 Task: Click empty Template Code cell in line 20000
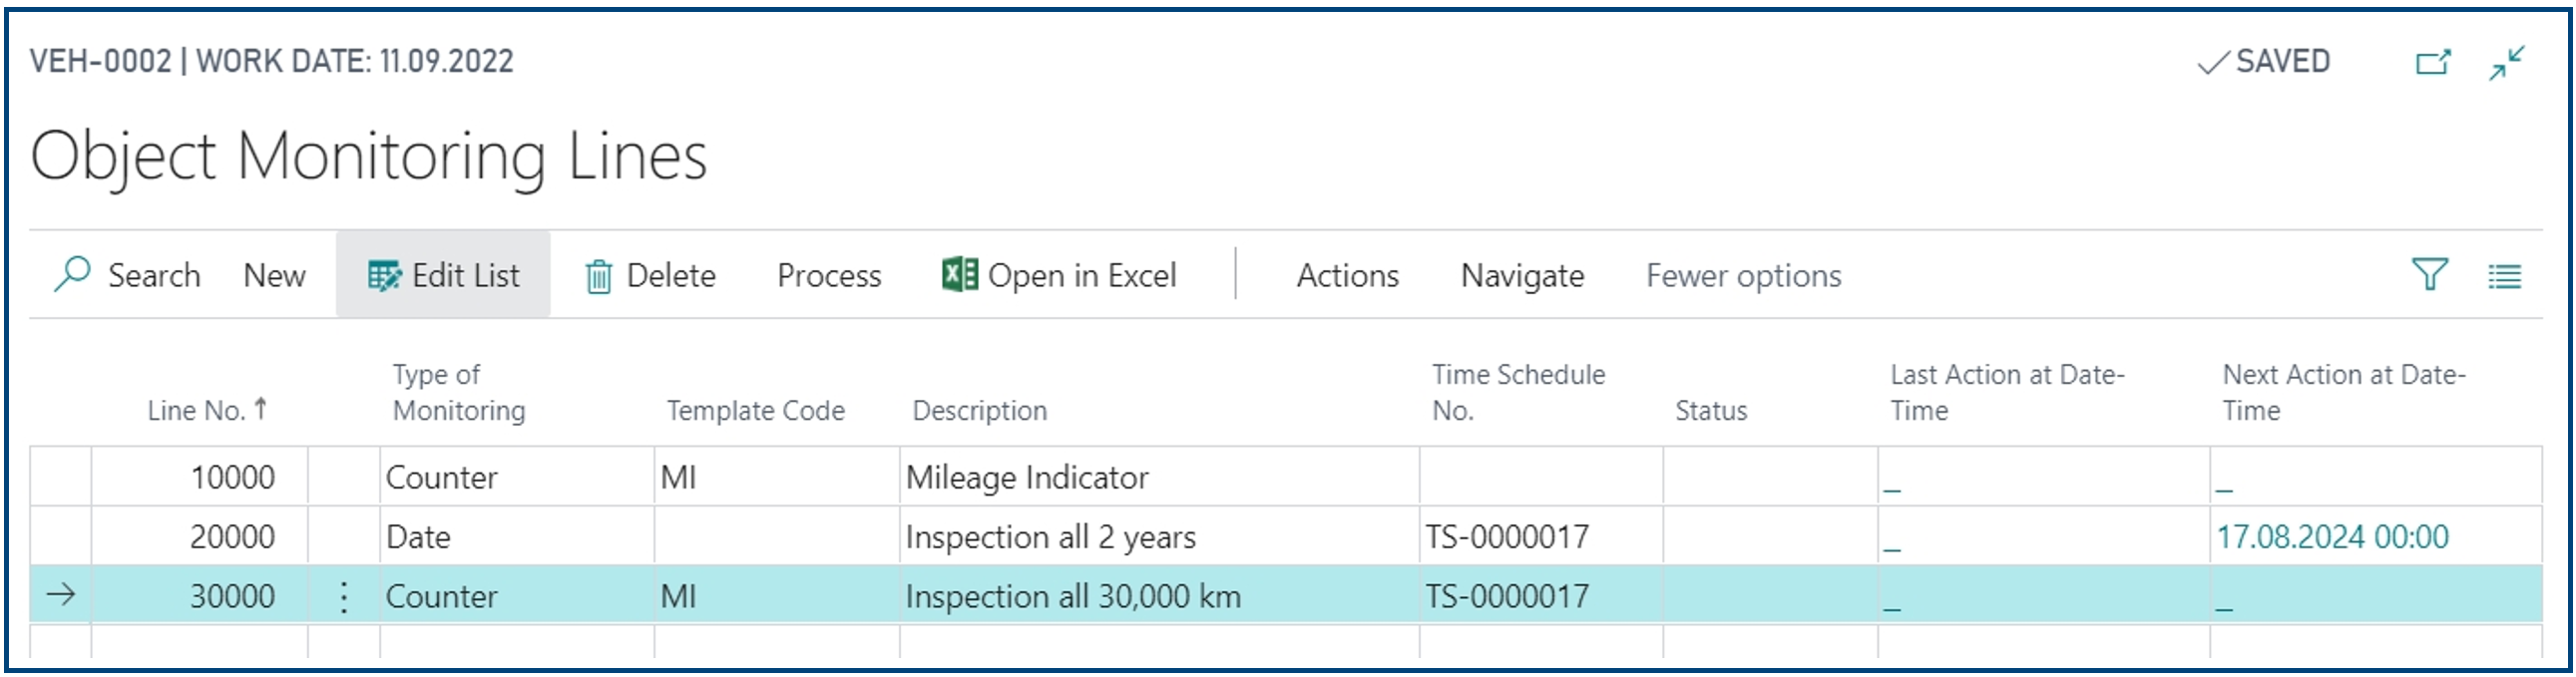point(777,537)
